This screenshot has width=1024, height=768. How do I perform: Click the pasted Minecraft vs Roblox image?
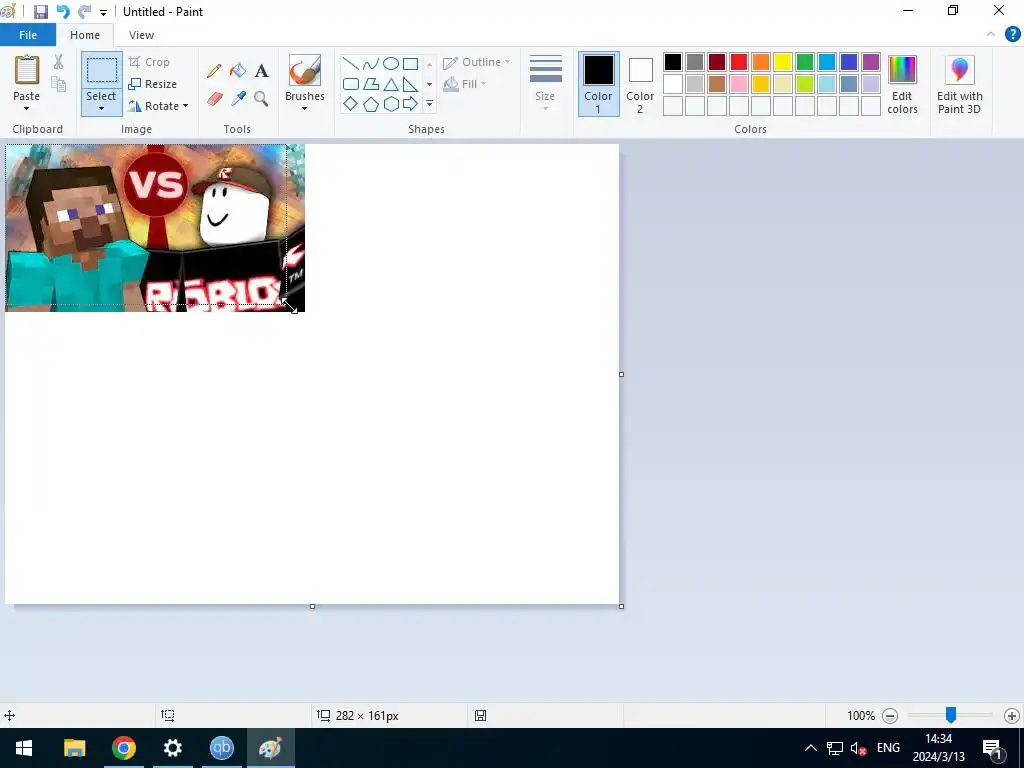coord(155,227)
